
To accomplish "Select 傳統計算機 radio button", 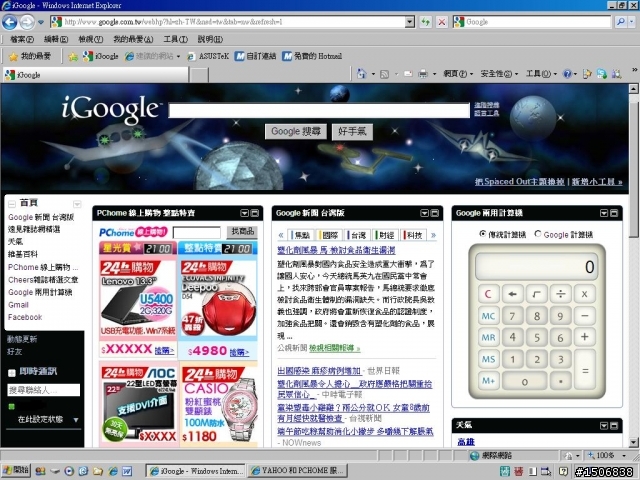I will tap(483, 234).
